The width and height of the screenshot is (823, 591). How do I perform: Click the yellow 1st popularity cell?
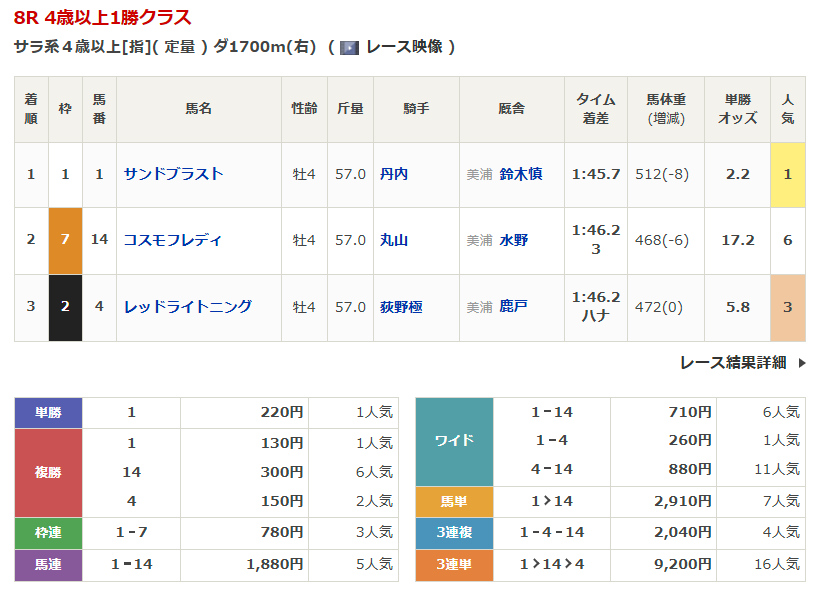787,174
